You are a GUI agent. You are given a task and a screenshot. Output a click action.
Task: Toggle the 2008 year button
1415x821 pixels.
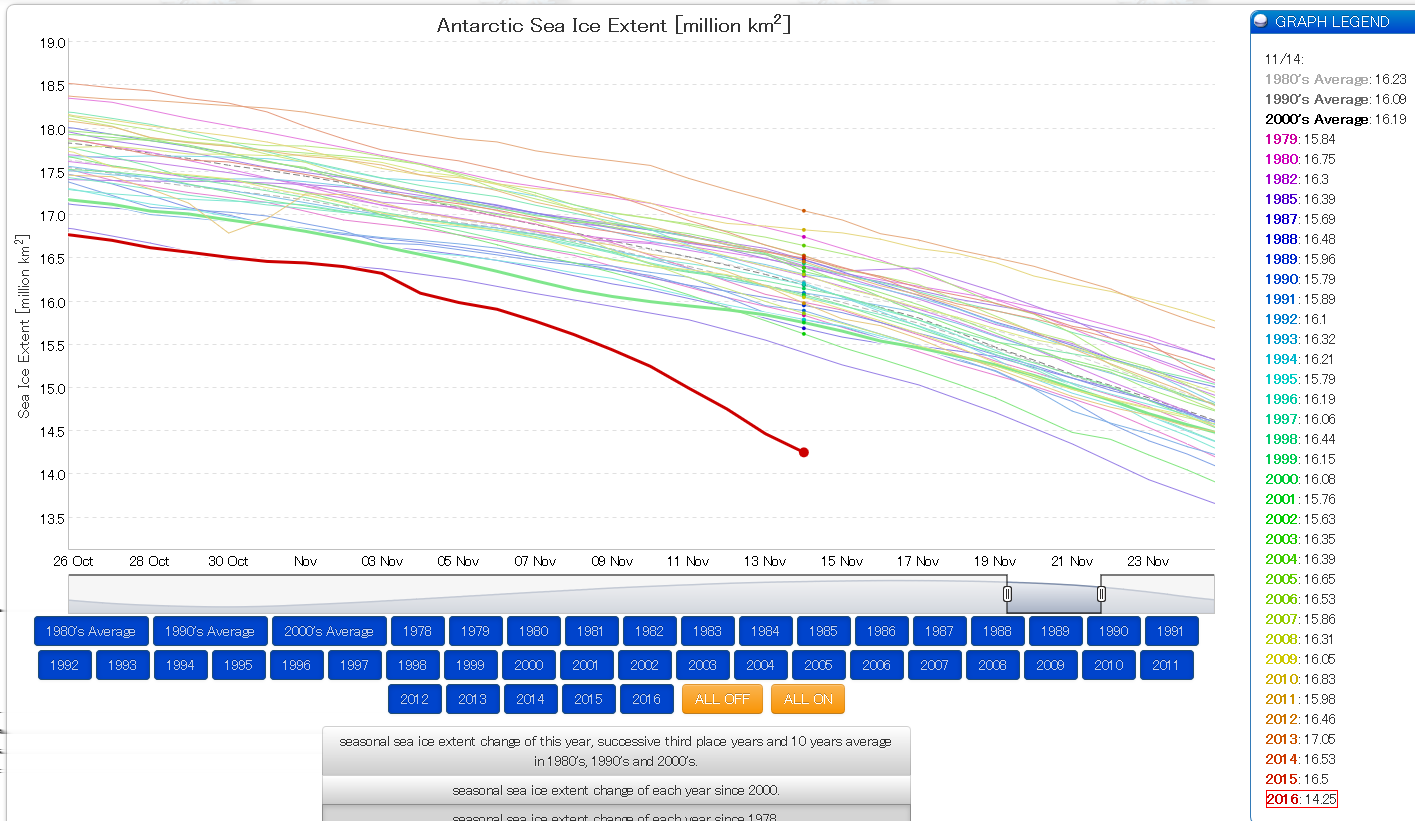coord(992,665)
